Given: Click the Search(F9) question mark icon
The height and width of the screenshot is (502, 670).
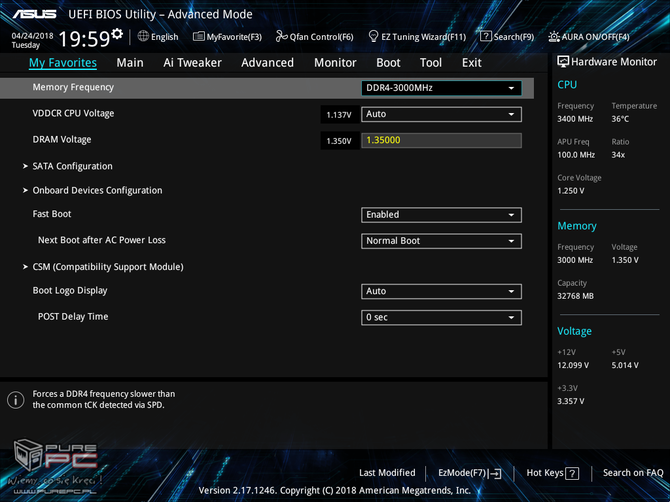Looking at the screenshot, I should coord(486,36).
